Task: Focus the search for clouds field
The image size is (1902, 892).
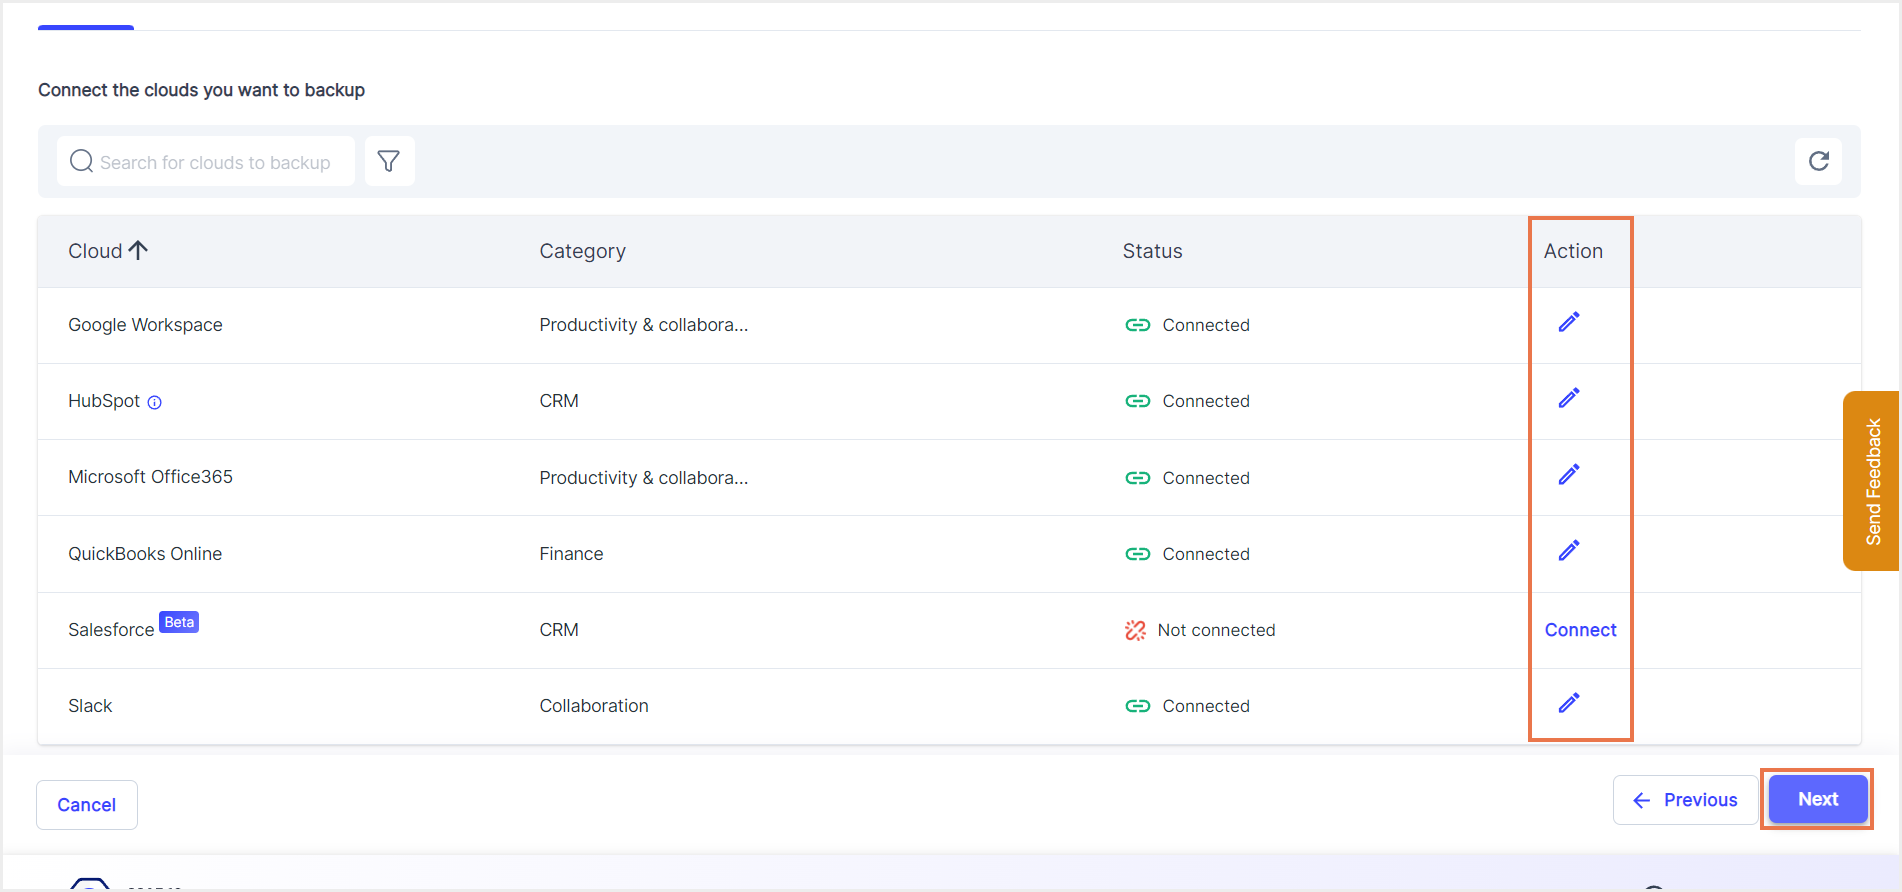Action: tap(206, 162)
